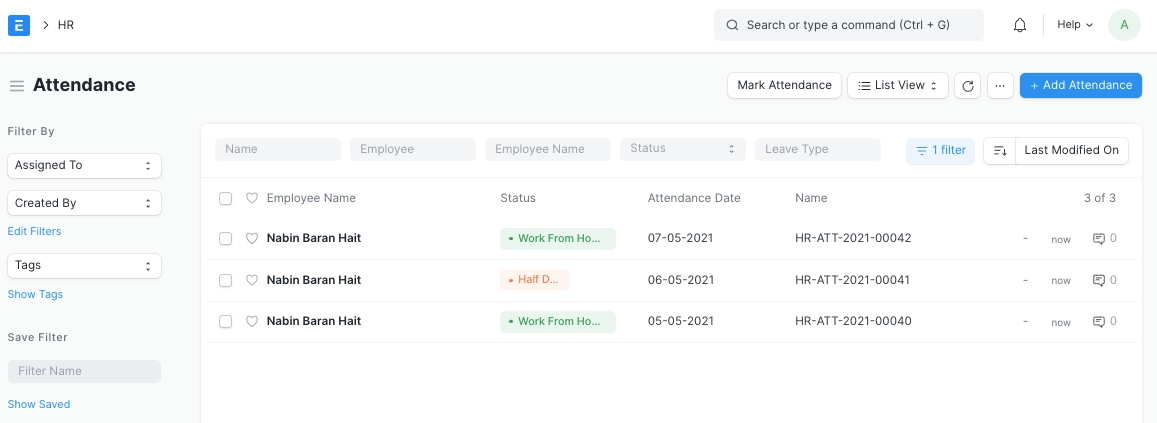This screenshot has height=423, width=1157.
Task: Click the user avatar A
Action: pyautogui.click(x=1124, y=25)
